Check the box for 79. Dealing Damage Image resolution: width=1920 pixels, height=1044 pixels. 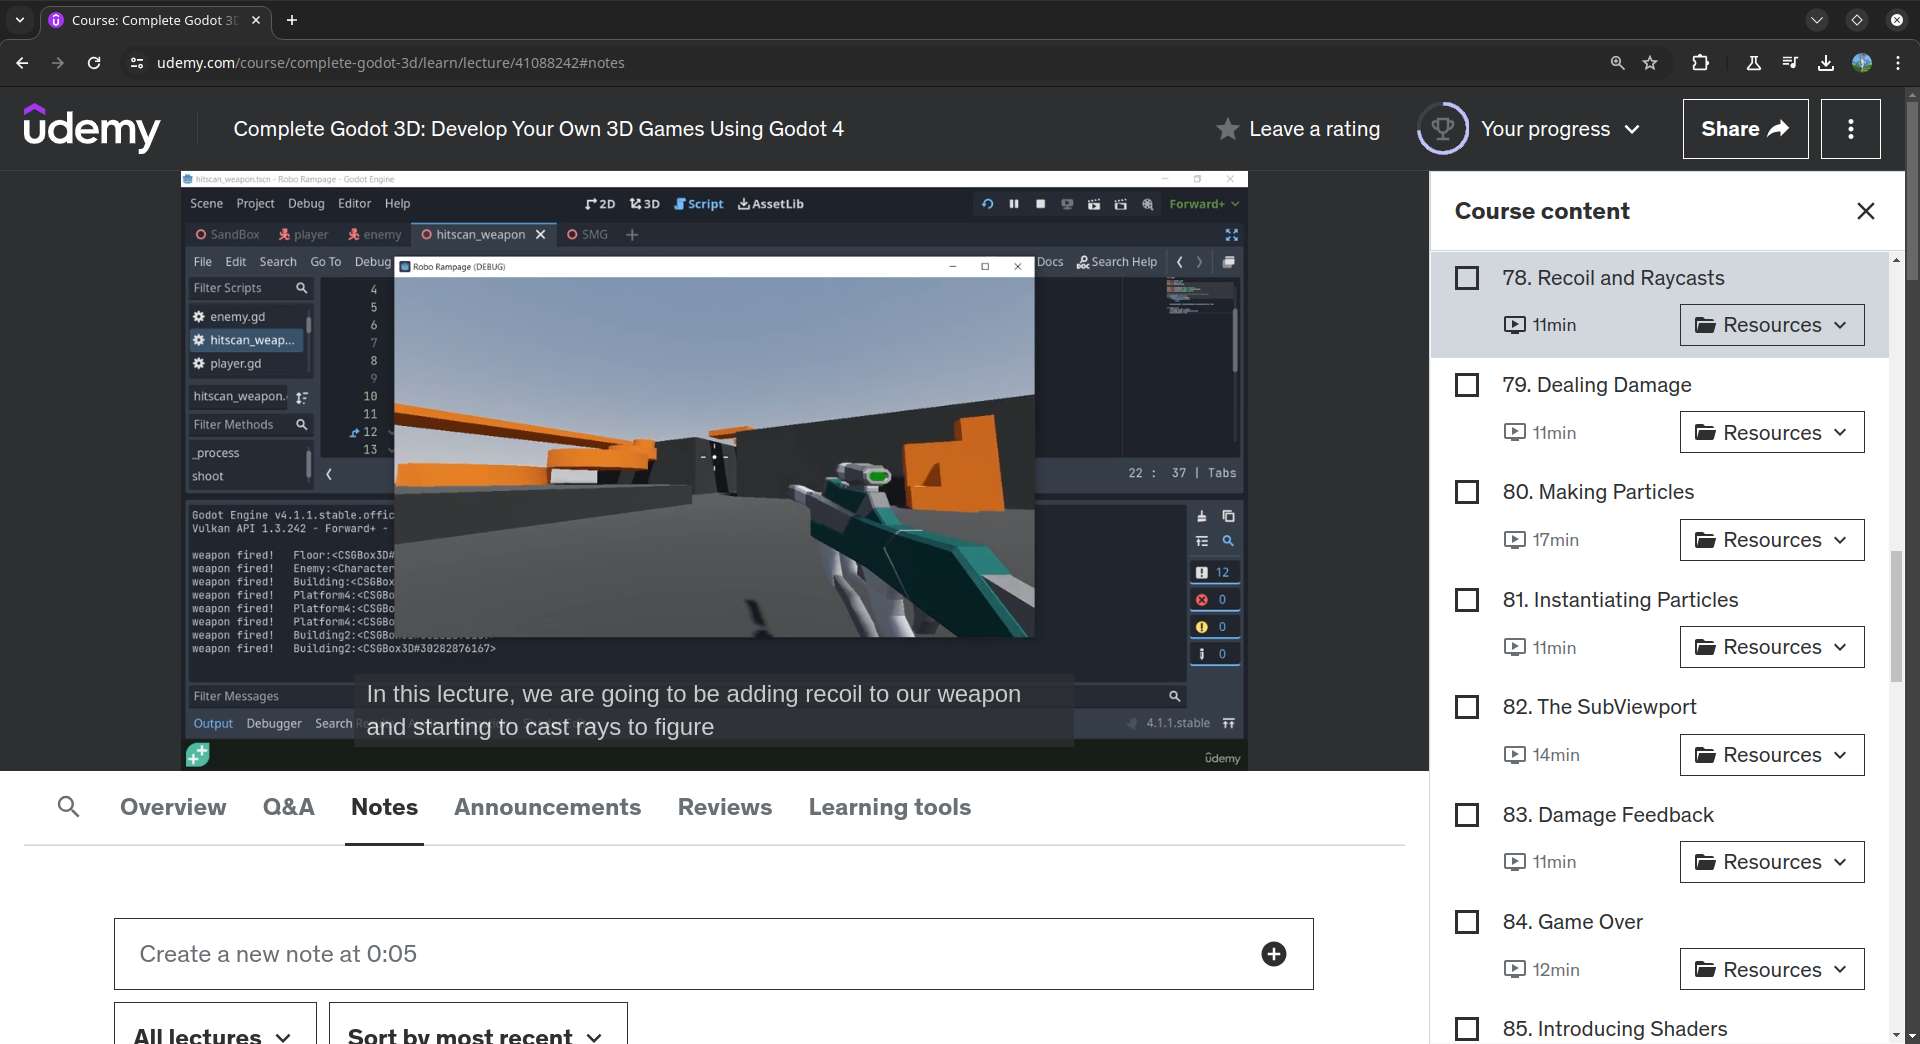pos(1466,385)
